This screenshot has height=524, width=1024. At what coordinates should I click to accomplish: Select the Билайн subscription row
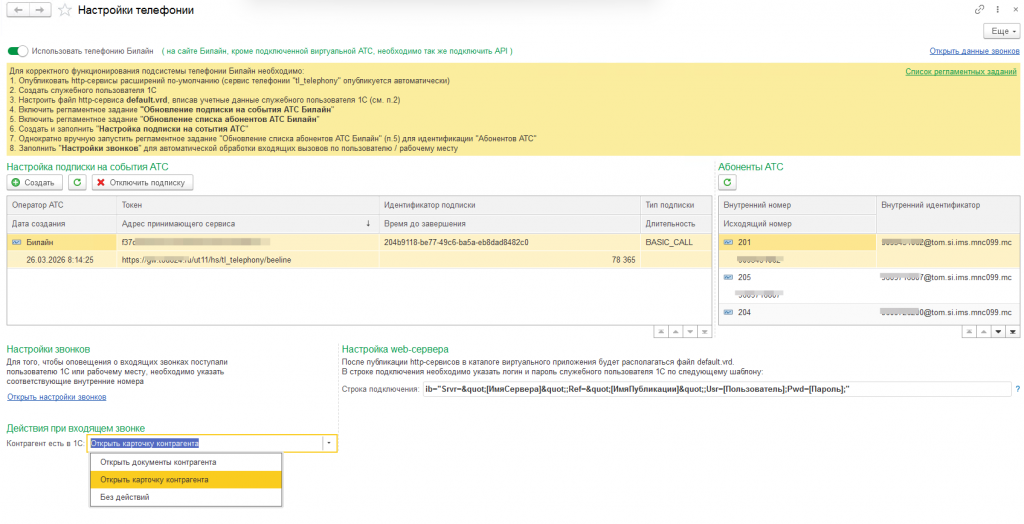click(x=359, y=251)
